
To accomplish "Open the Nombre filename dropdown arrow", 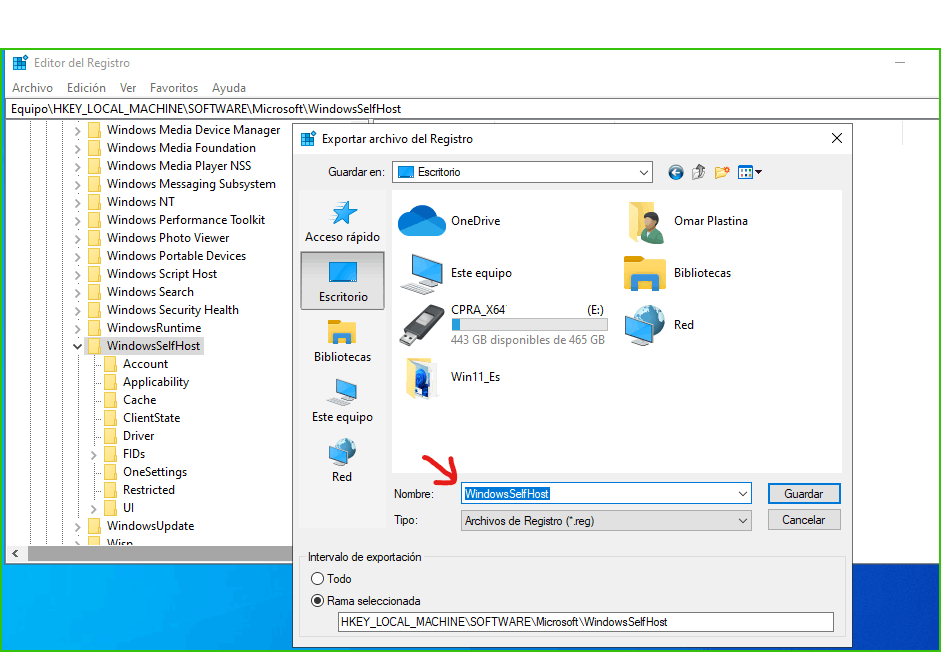I will (742, 494).
